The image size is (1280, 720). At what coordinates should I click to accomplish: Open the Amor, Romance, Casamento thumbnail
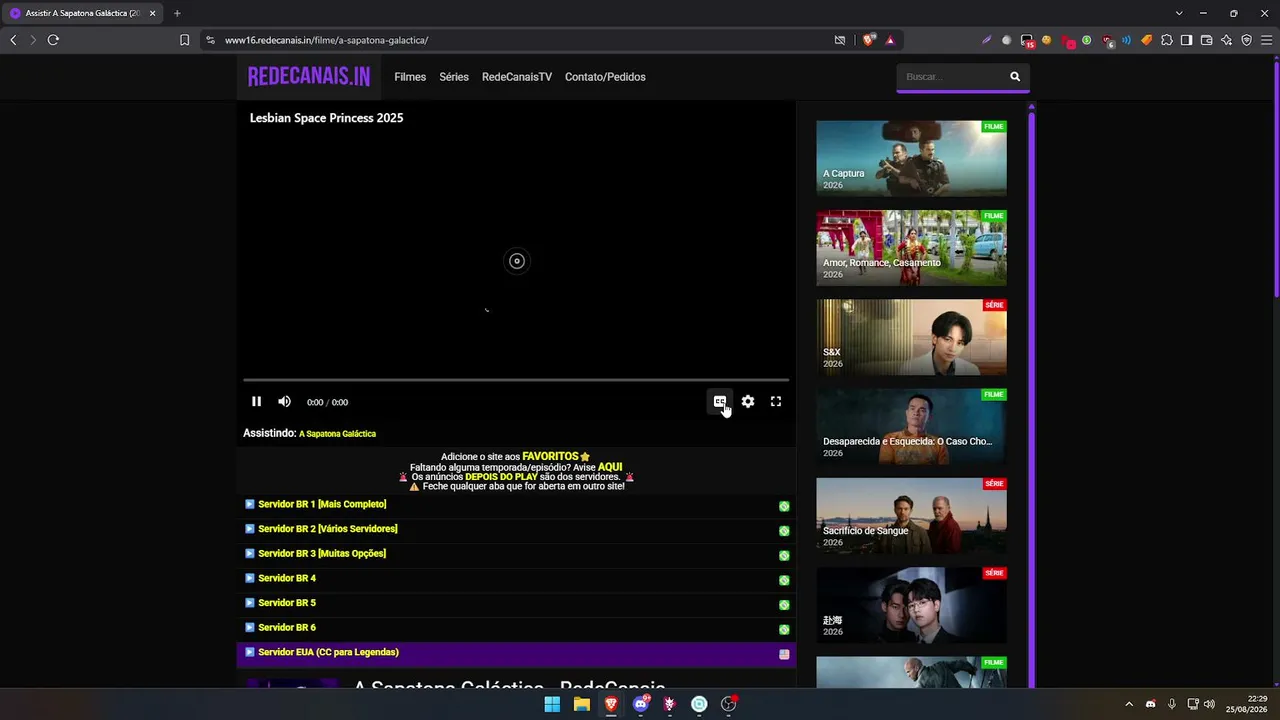(911, 248)
